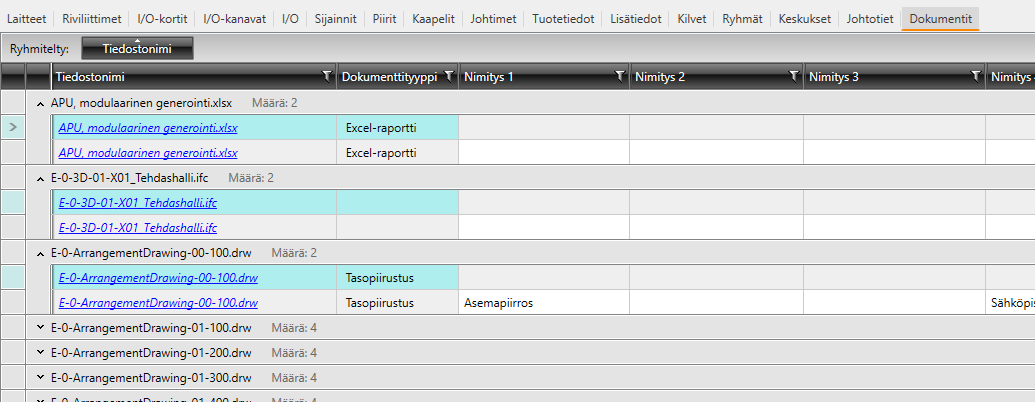Collapse the E-0-3D-01-X01_Tehdashalli.ifc group
The height and width of the screenshot is (402, 1035).
click(x=40, y=177)
